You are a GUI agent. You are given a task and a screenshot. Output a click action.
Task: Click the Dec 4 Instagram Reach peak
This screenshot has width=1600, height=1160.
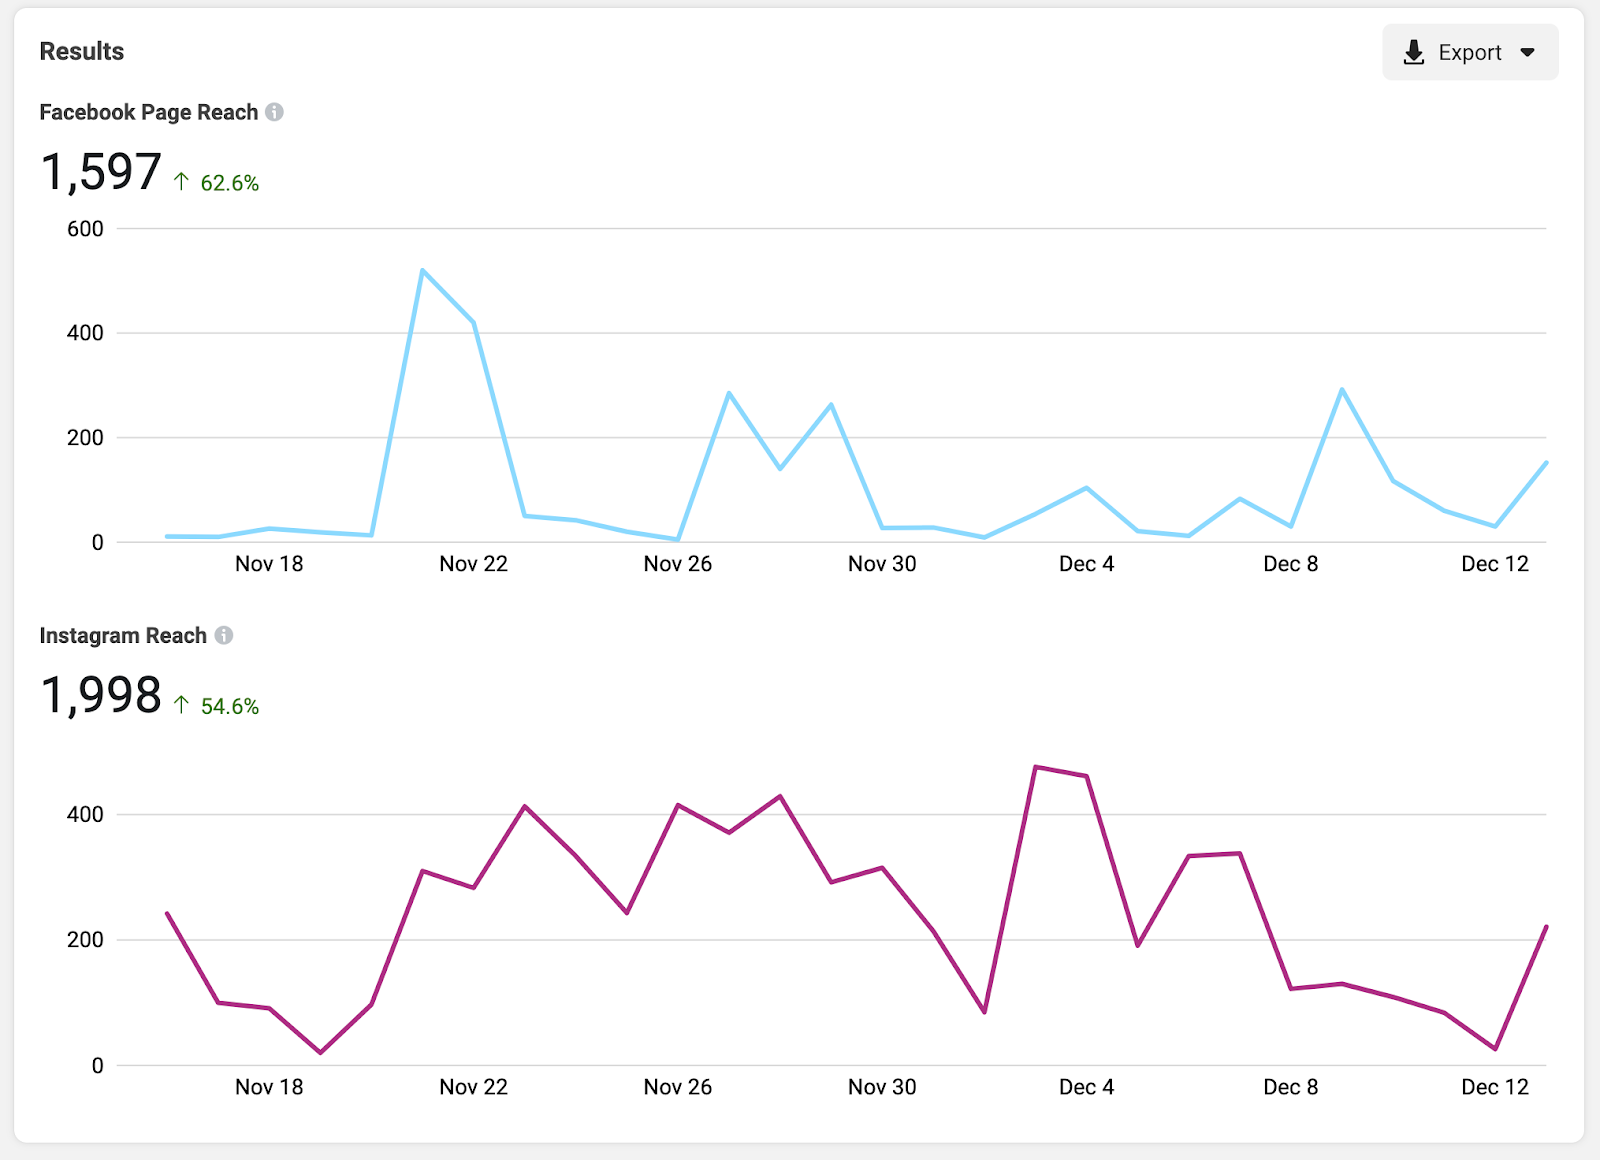coord(1035,766)
